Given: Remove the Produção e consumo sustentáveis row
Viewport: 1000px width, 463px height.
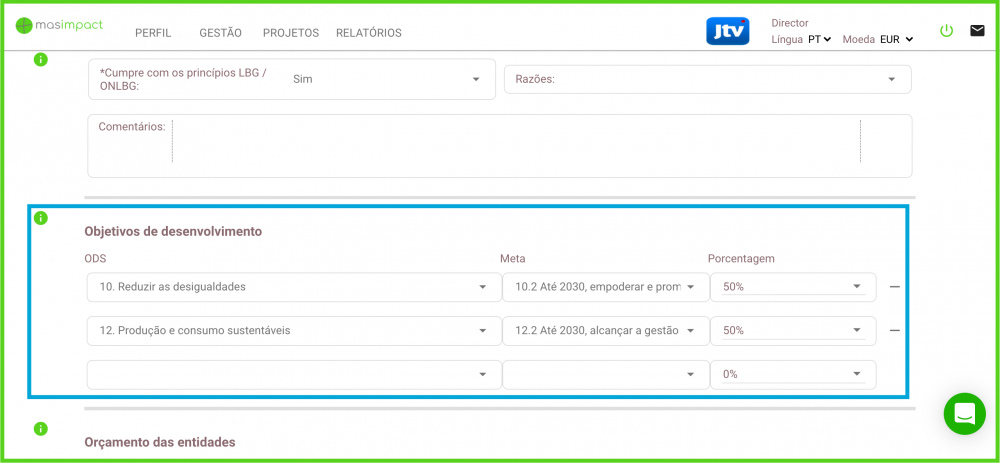Looking at the screenshot, I should point(894,330).
